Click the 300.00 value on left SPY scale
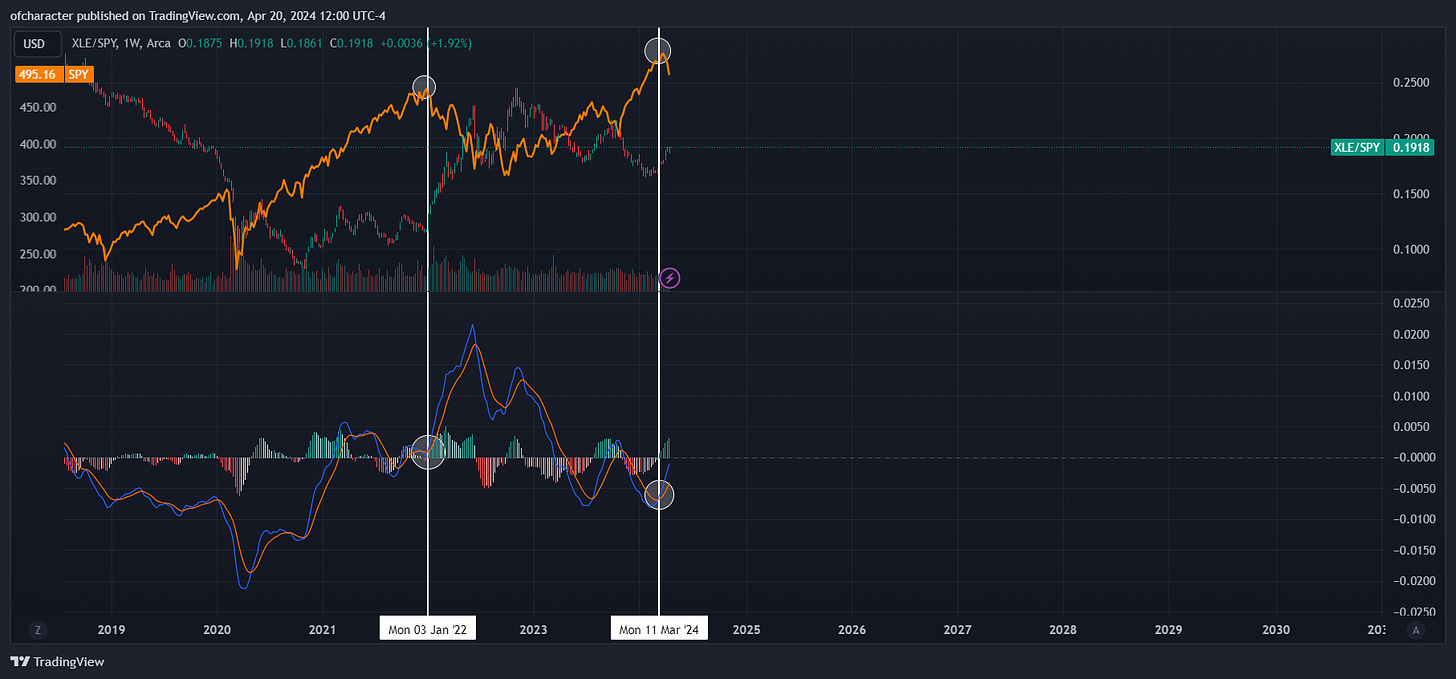The width and height of the screenshot is (1456, 679). 39,218
